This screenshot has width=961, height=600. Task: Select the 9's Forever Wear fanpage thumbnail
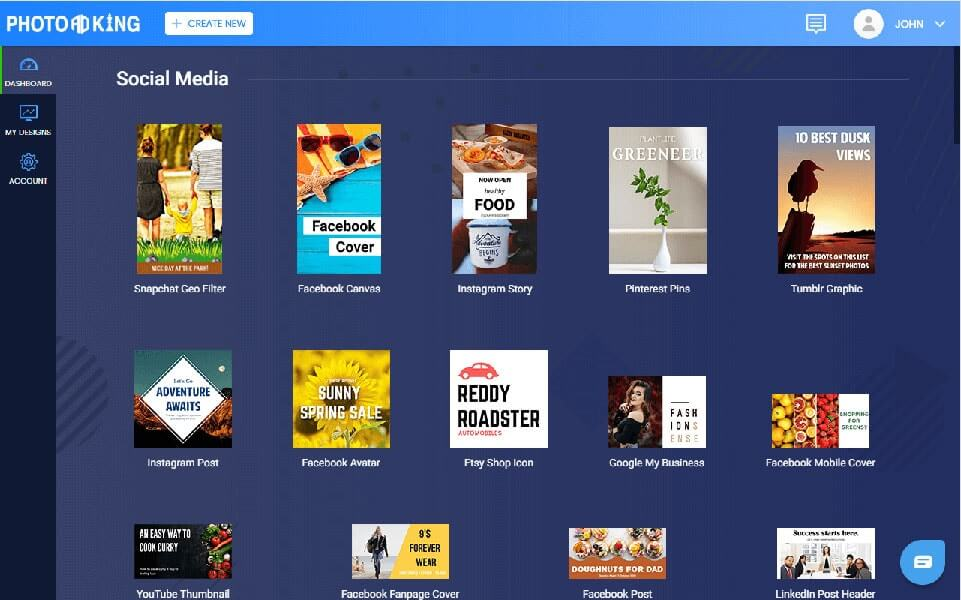click(400, 551)
